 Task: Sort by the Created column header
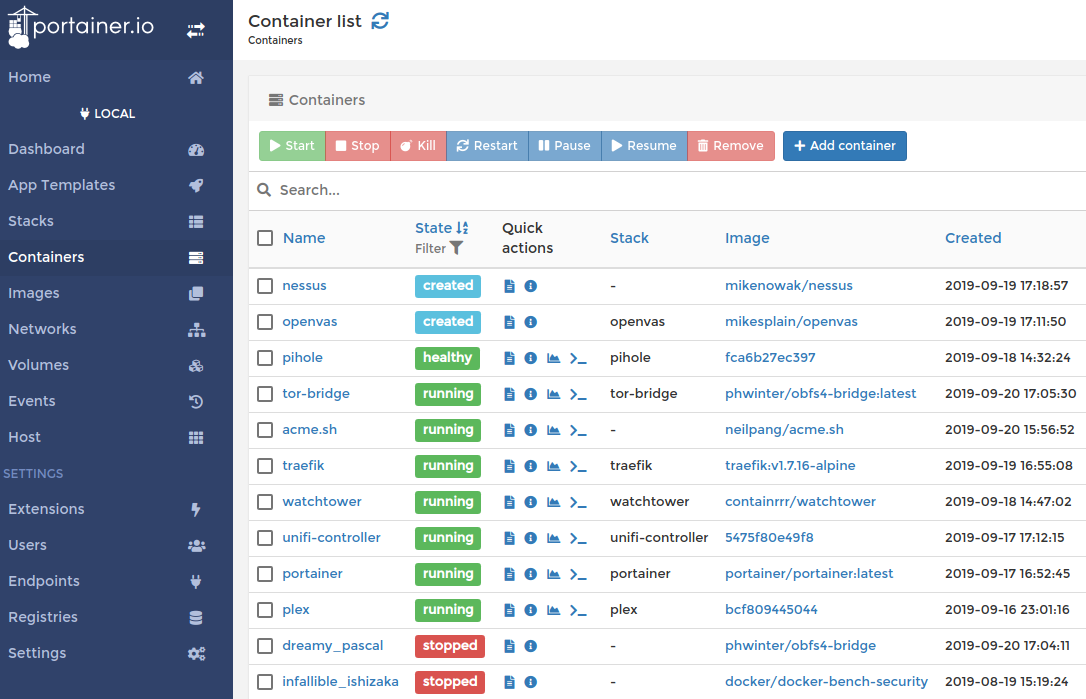coord(973,238)
